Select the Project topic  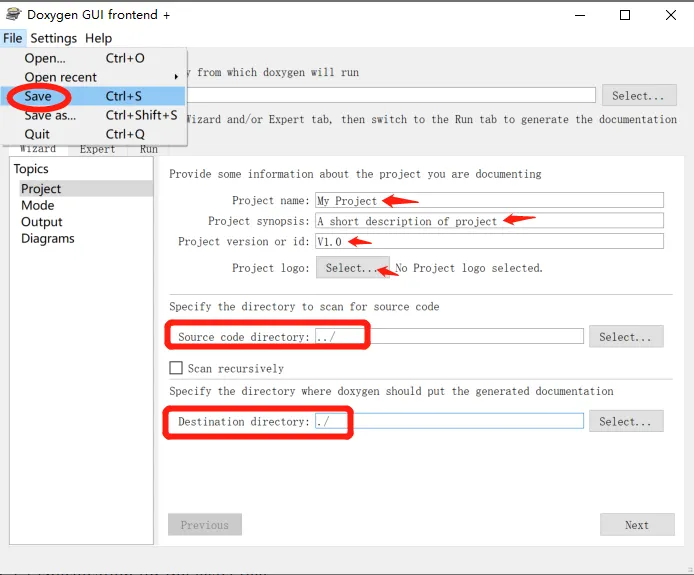tap(86, 189)
